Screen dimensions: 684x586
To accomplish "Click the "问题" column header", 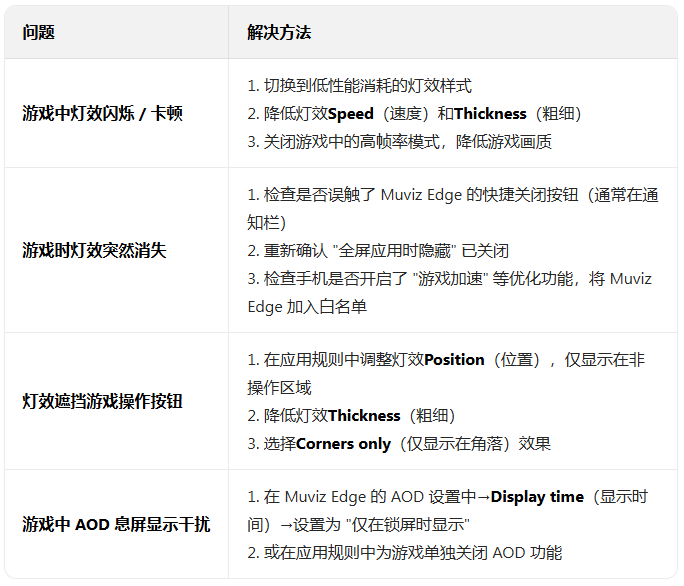I will [39, 33].
